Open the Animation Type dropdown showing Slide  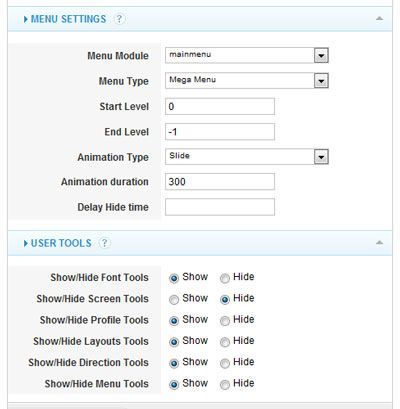[x=247, y=157]
